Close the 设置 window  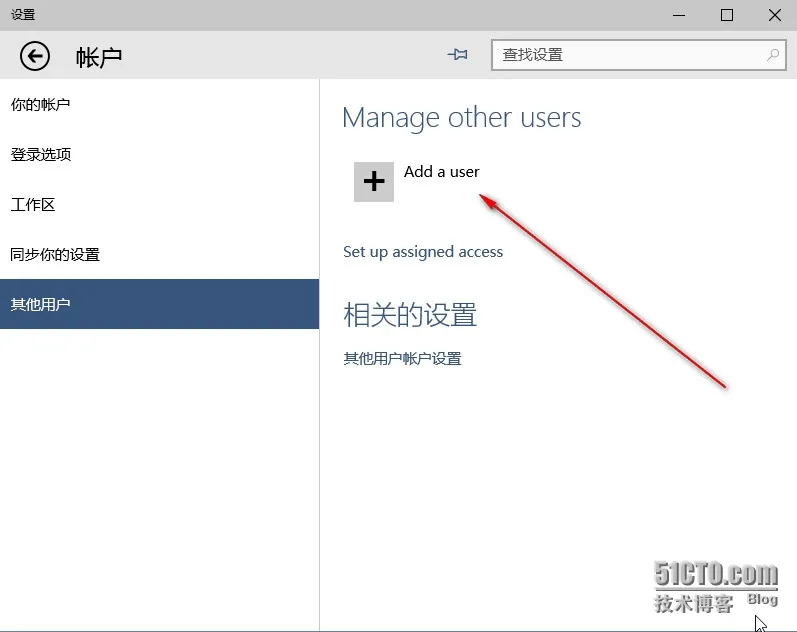coord(775,15)
